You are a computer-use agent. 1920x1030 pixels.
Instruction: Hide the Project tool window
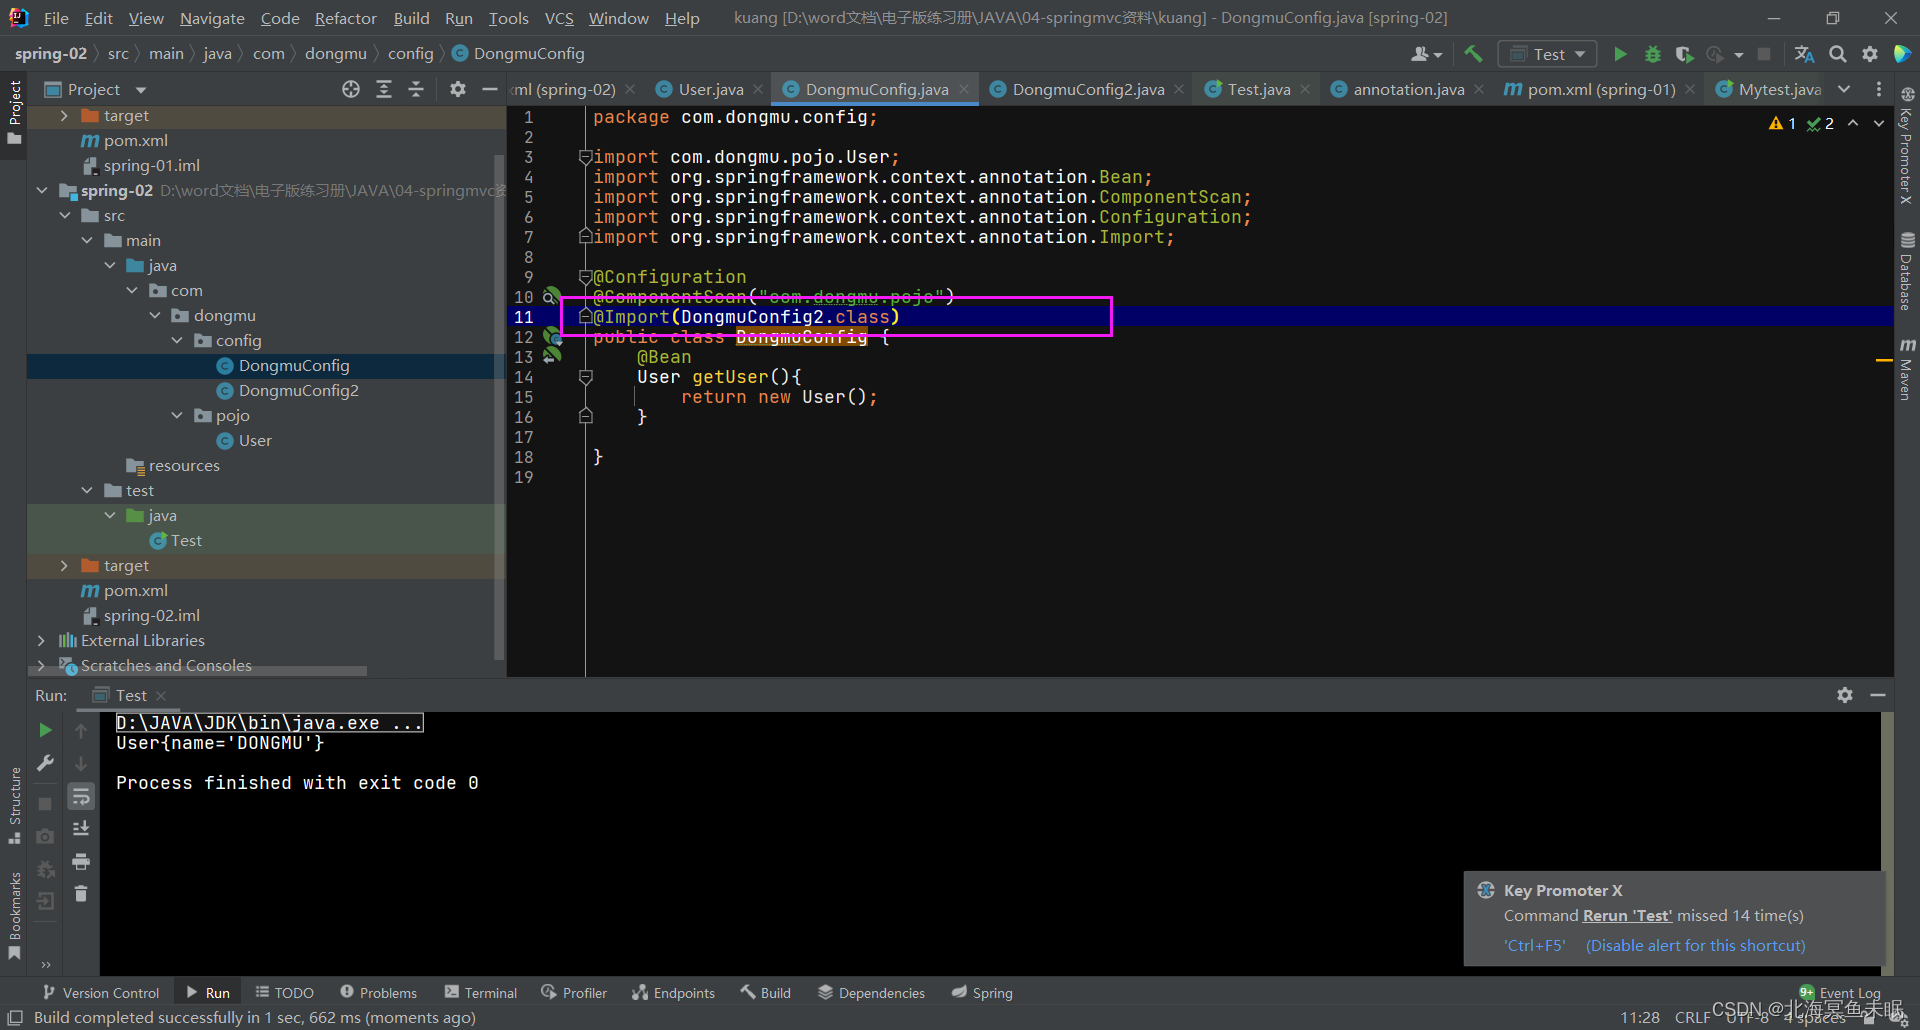click(x=489, y=89)
